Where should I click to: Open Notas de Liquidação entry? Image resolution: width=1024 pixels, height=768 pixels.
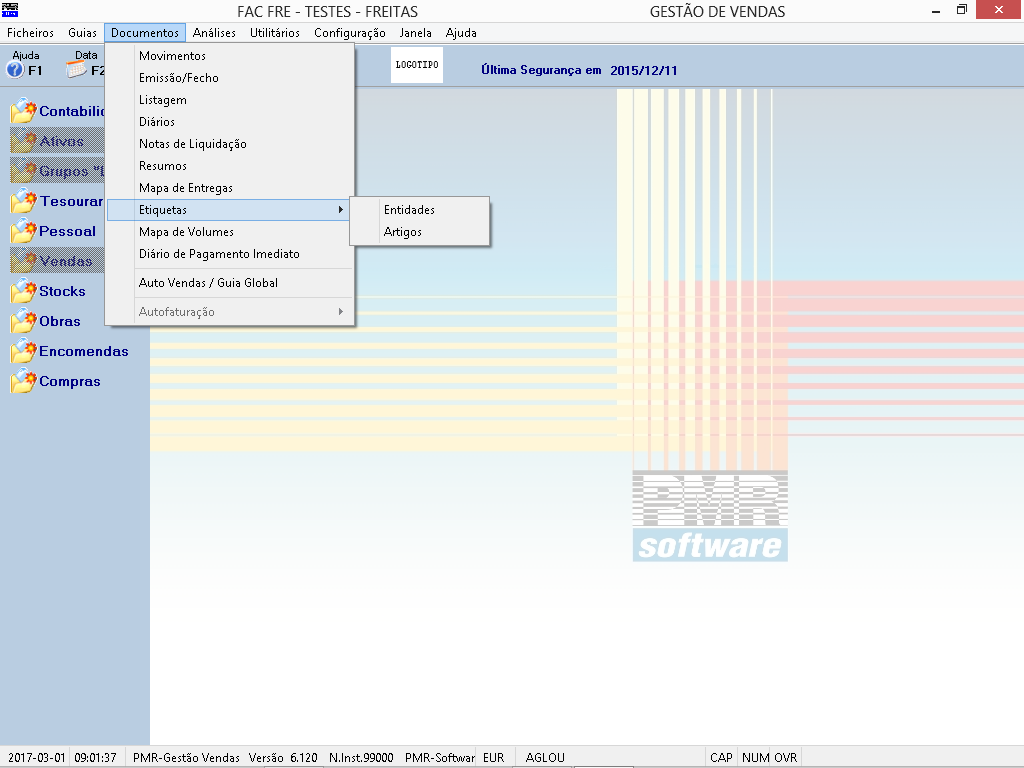[192, 144]
